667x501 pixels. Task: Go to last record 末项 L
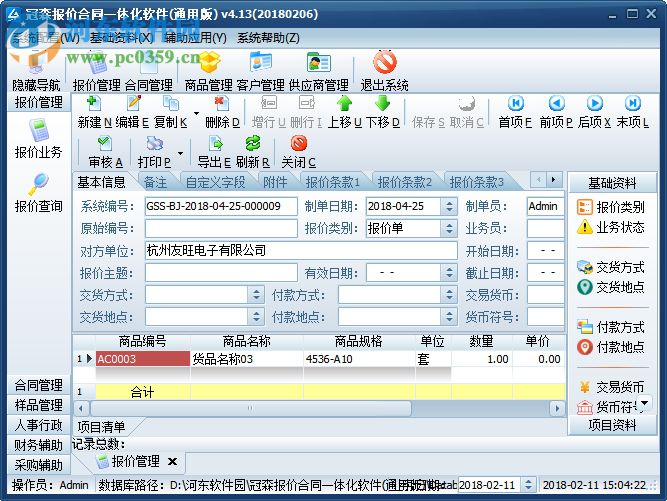633,112
